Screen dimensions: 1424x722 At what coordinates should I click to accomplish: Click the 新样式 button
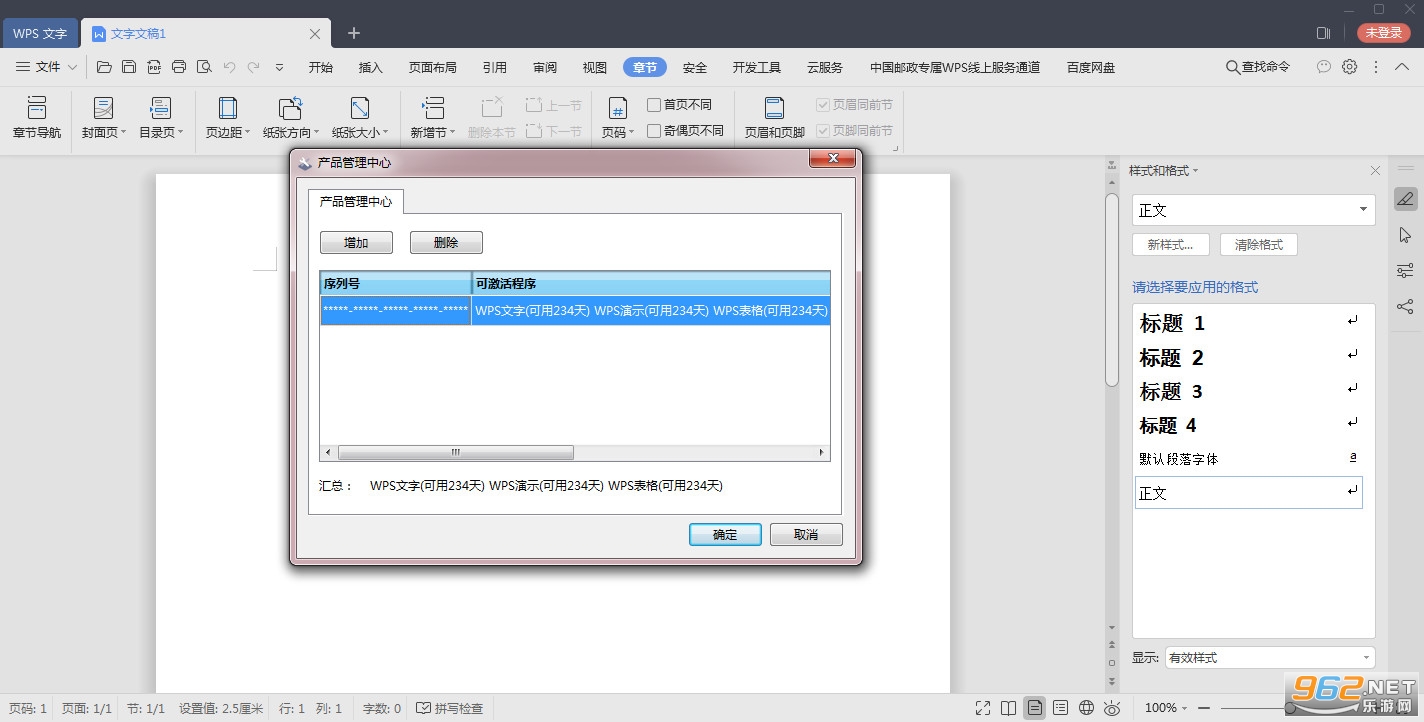point(1170,245)
